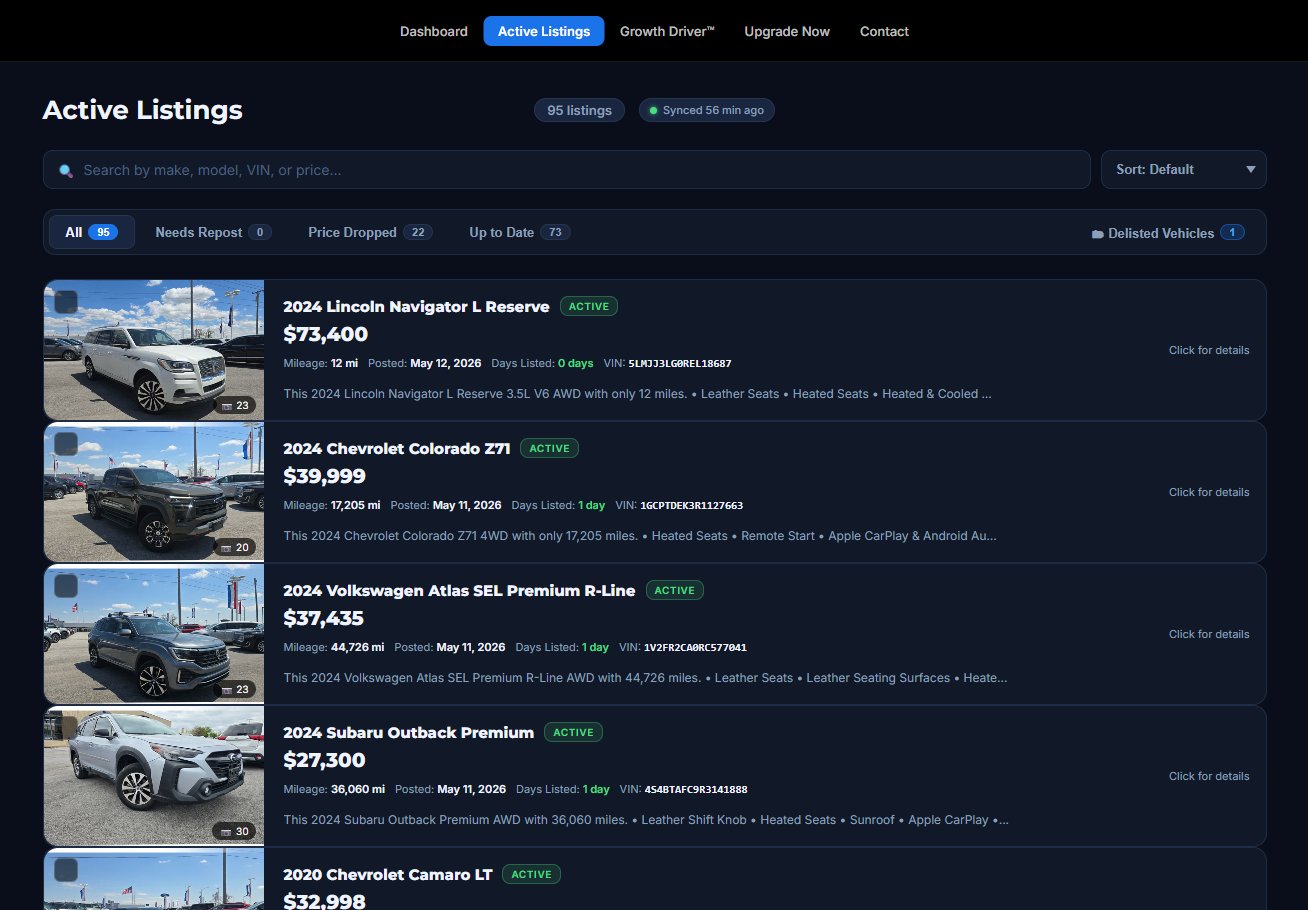Open Lincoln Navigator photo thumbnail
Screen dimensions: 1308x910
point(154,350)
